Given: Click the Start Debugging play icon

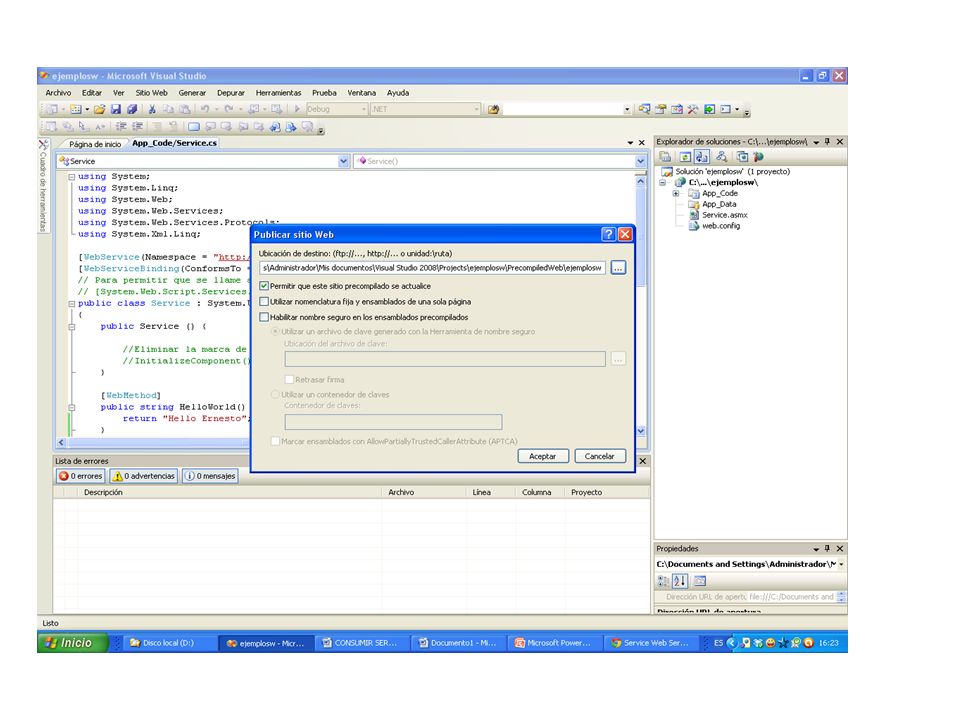Looking at the screenshot, I should point(297,109).
